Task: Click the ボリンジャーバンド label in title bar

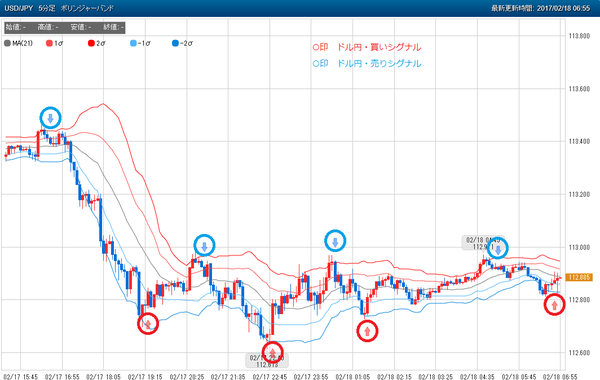Action: [87, 8]
